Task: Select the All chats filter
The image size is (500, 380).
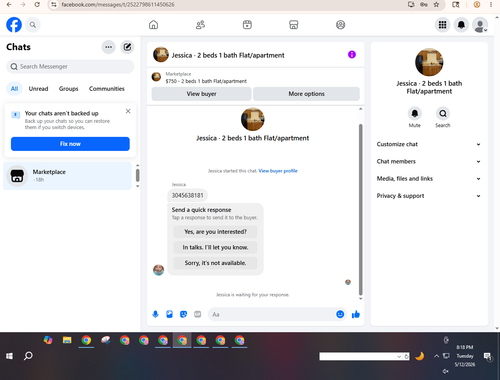Action: 14,89
